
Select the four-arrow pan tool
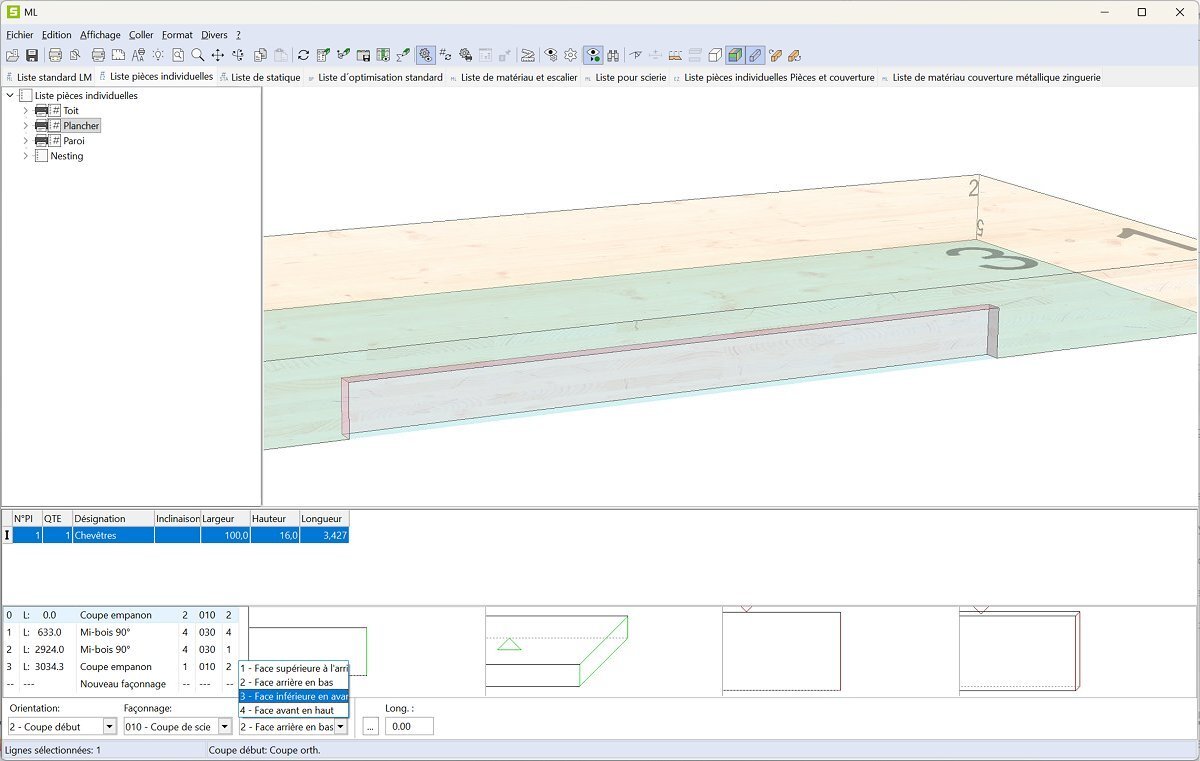(217, 56)
